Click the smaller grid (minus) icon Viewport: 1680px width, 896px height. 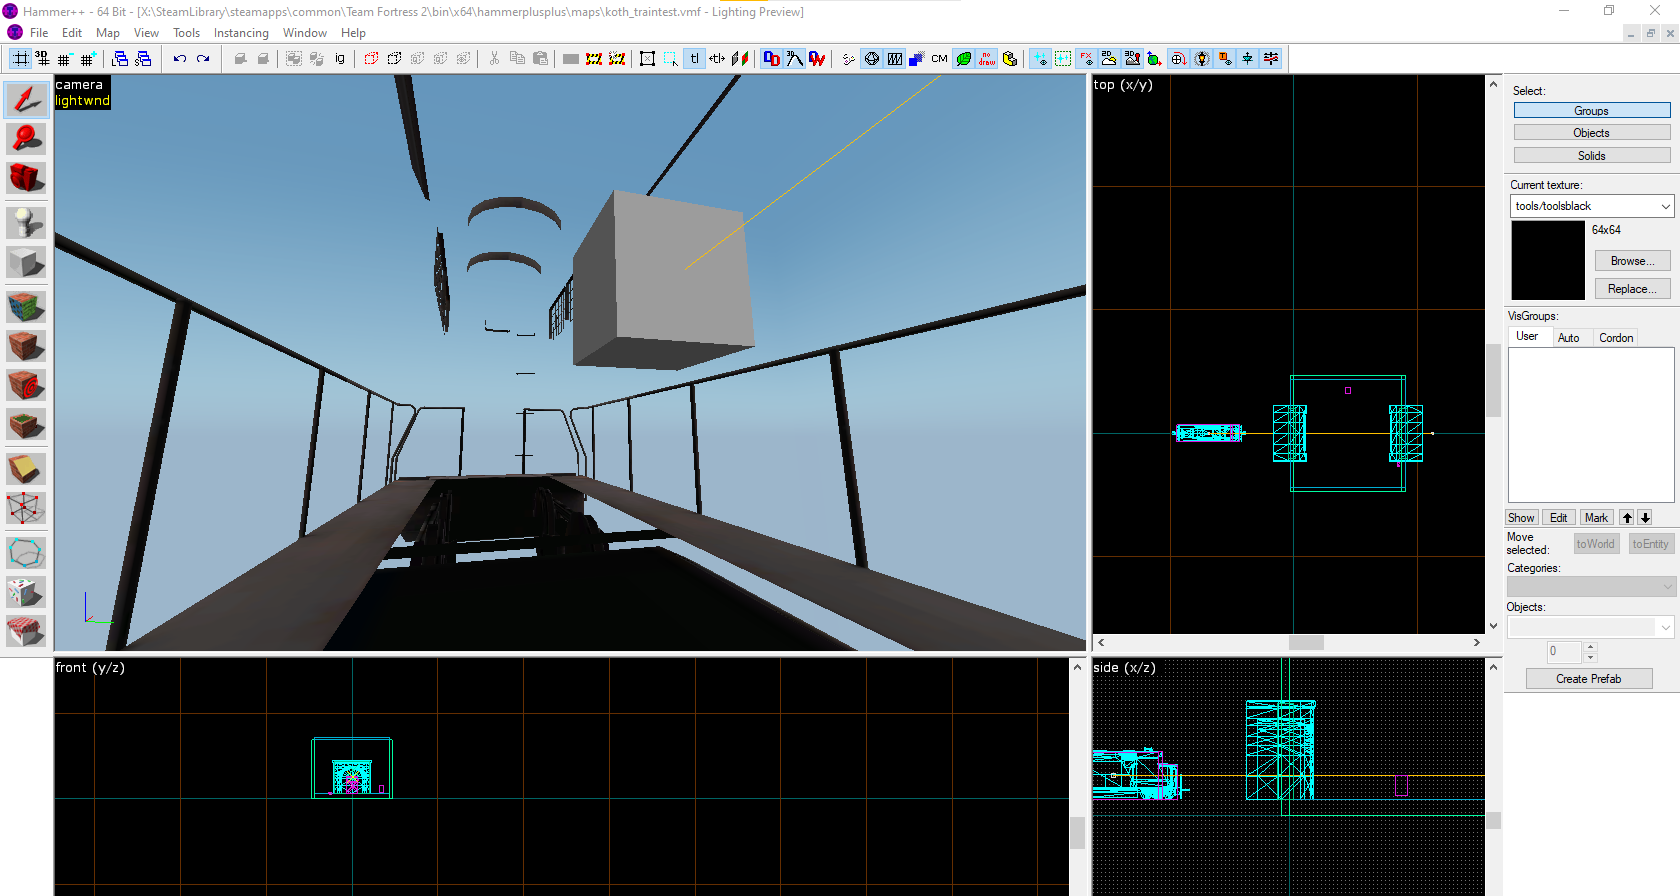click(x=64, y=59)
